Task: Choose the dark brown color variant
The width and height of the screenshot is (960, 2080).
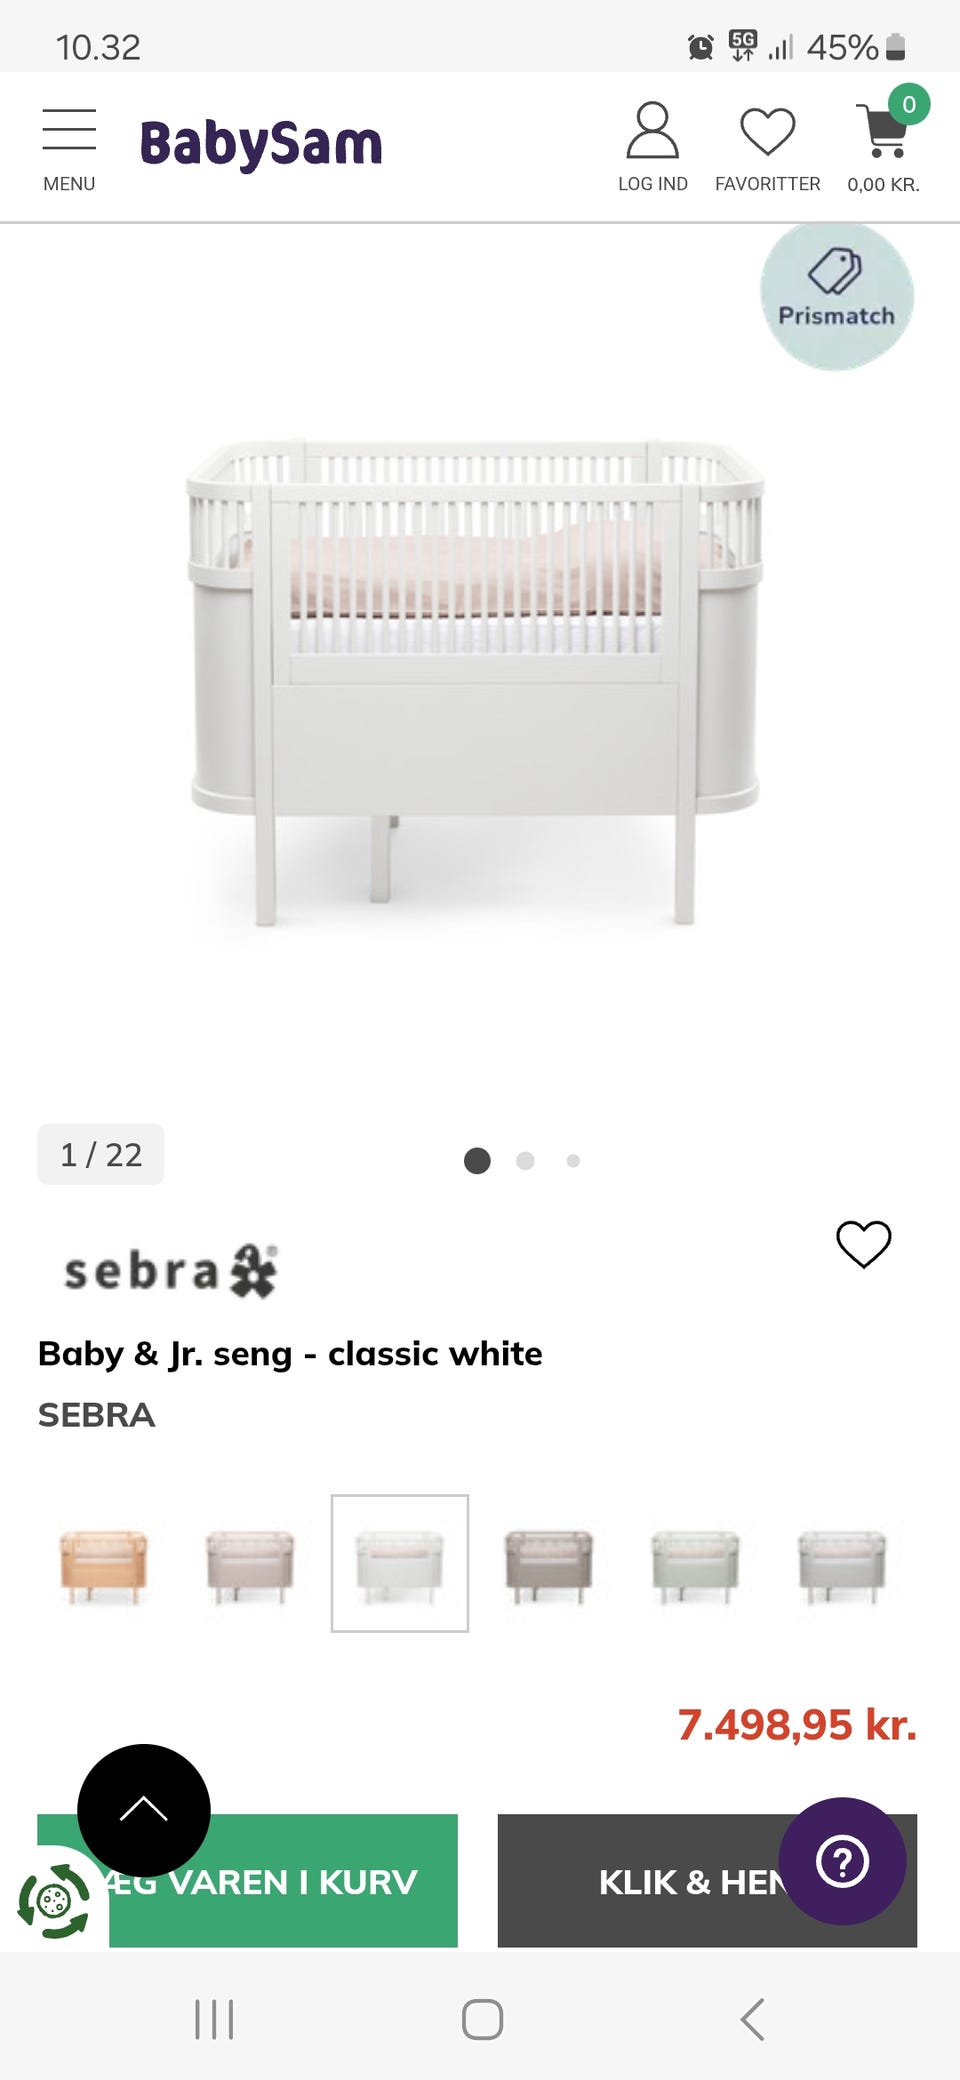Action: (548, 1563)
